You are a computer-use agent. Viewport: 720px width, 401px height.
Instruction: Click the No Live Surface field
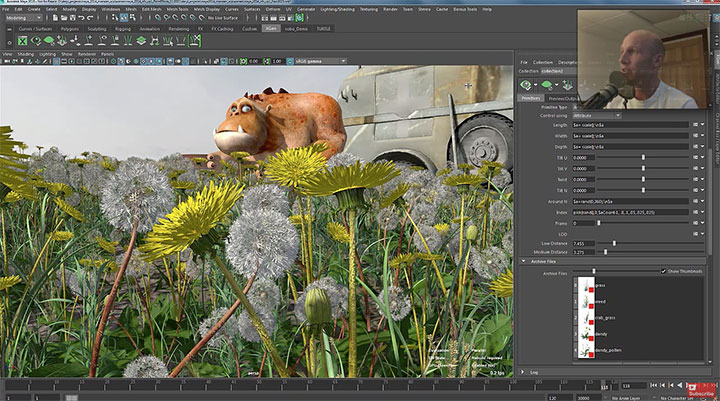tap(224, 18)
